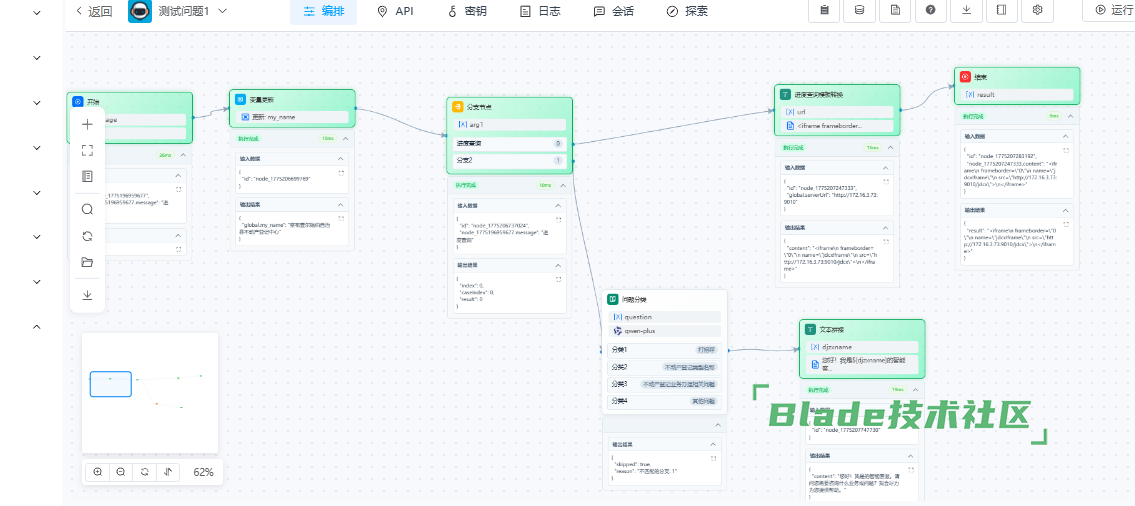Click the folder icon in the canvas toolbar

(x=87, y=263)
